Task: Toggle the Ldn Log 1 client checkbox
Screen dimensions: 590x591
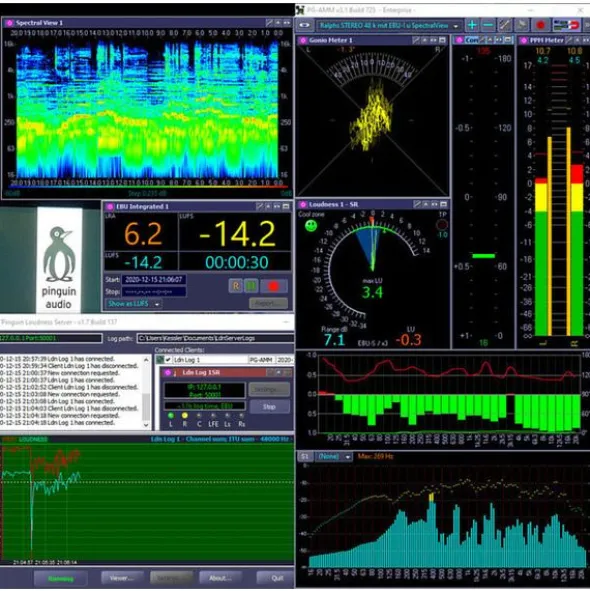Action: (168, 360)
